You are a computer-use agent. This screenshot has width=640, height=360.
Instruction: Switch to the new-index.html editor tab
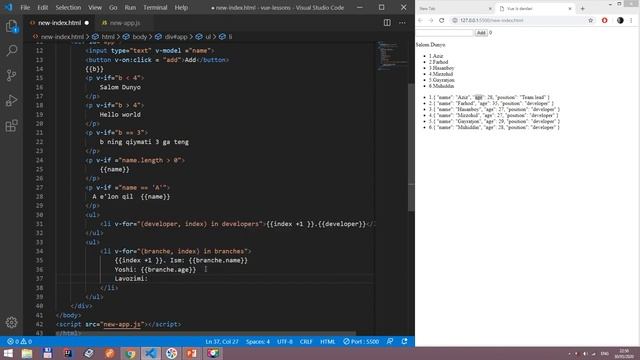59,23
